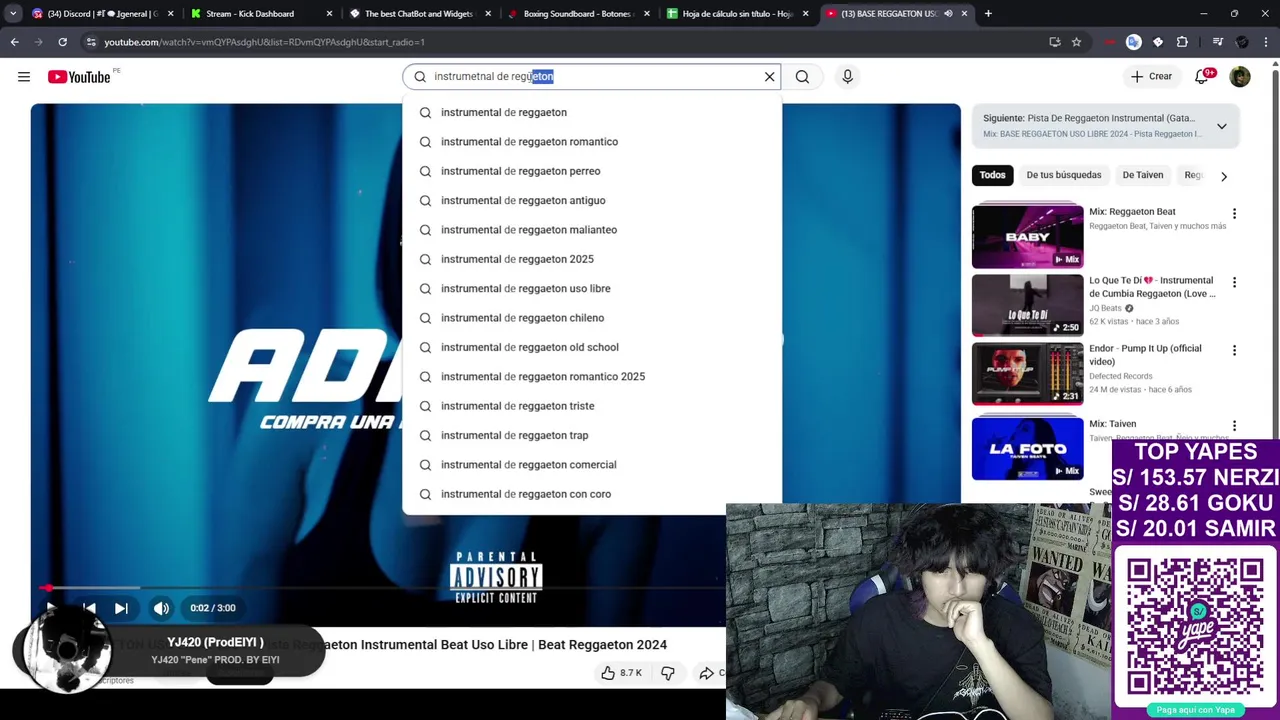Open Mix: Reggaeton Beat thumbnail
This screenshot has height=720, width=1280.
[x=1027, y=237]
